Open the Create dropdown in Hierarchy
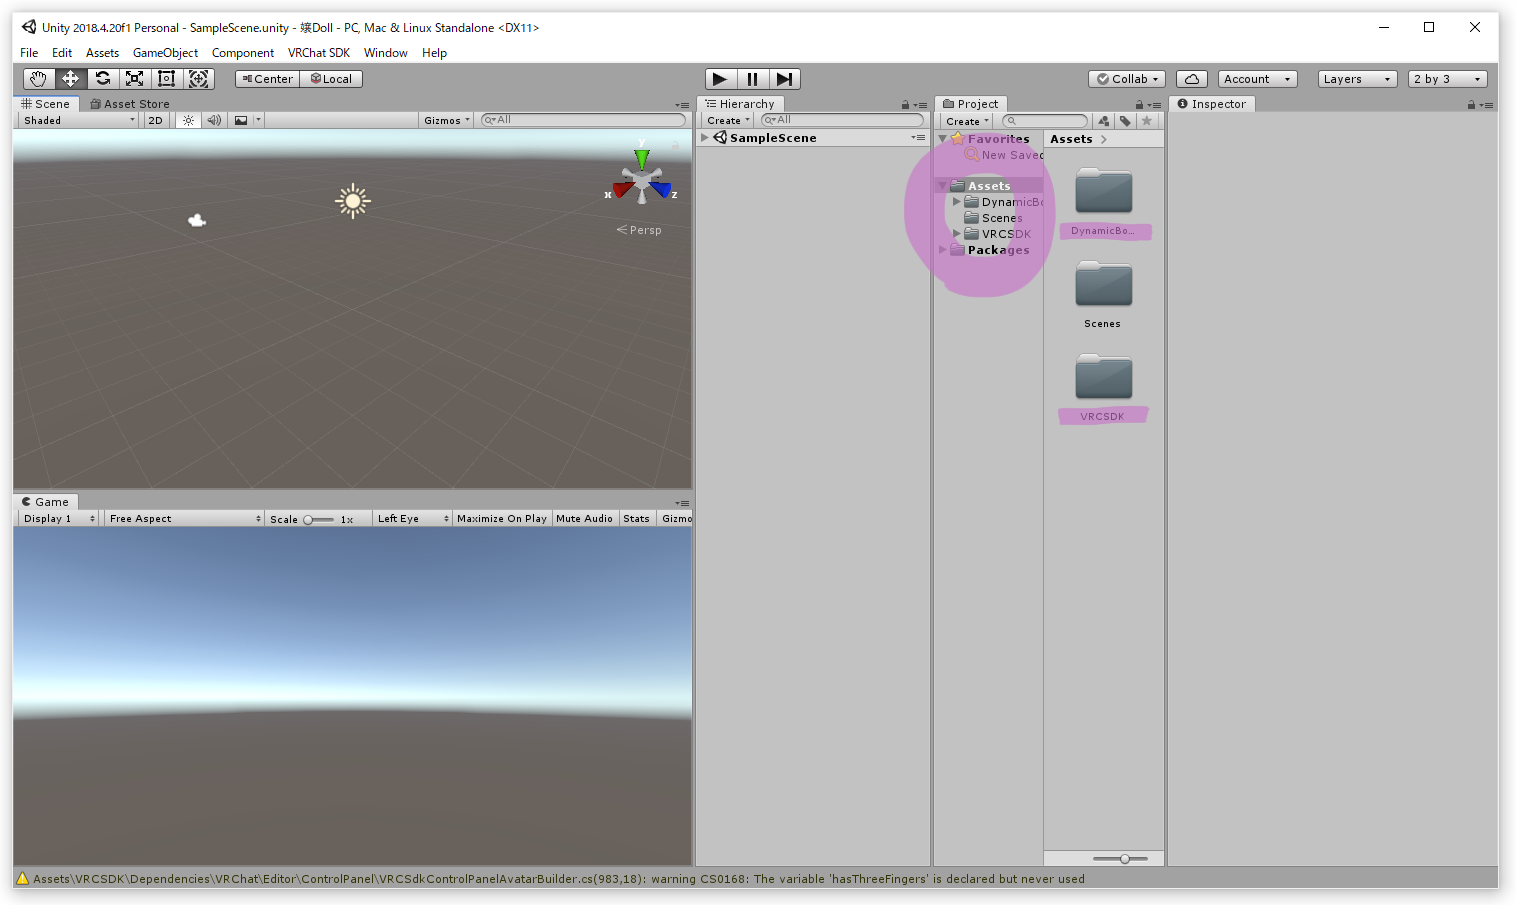Screen dimensions: 1516x905 (728, 121)
